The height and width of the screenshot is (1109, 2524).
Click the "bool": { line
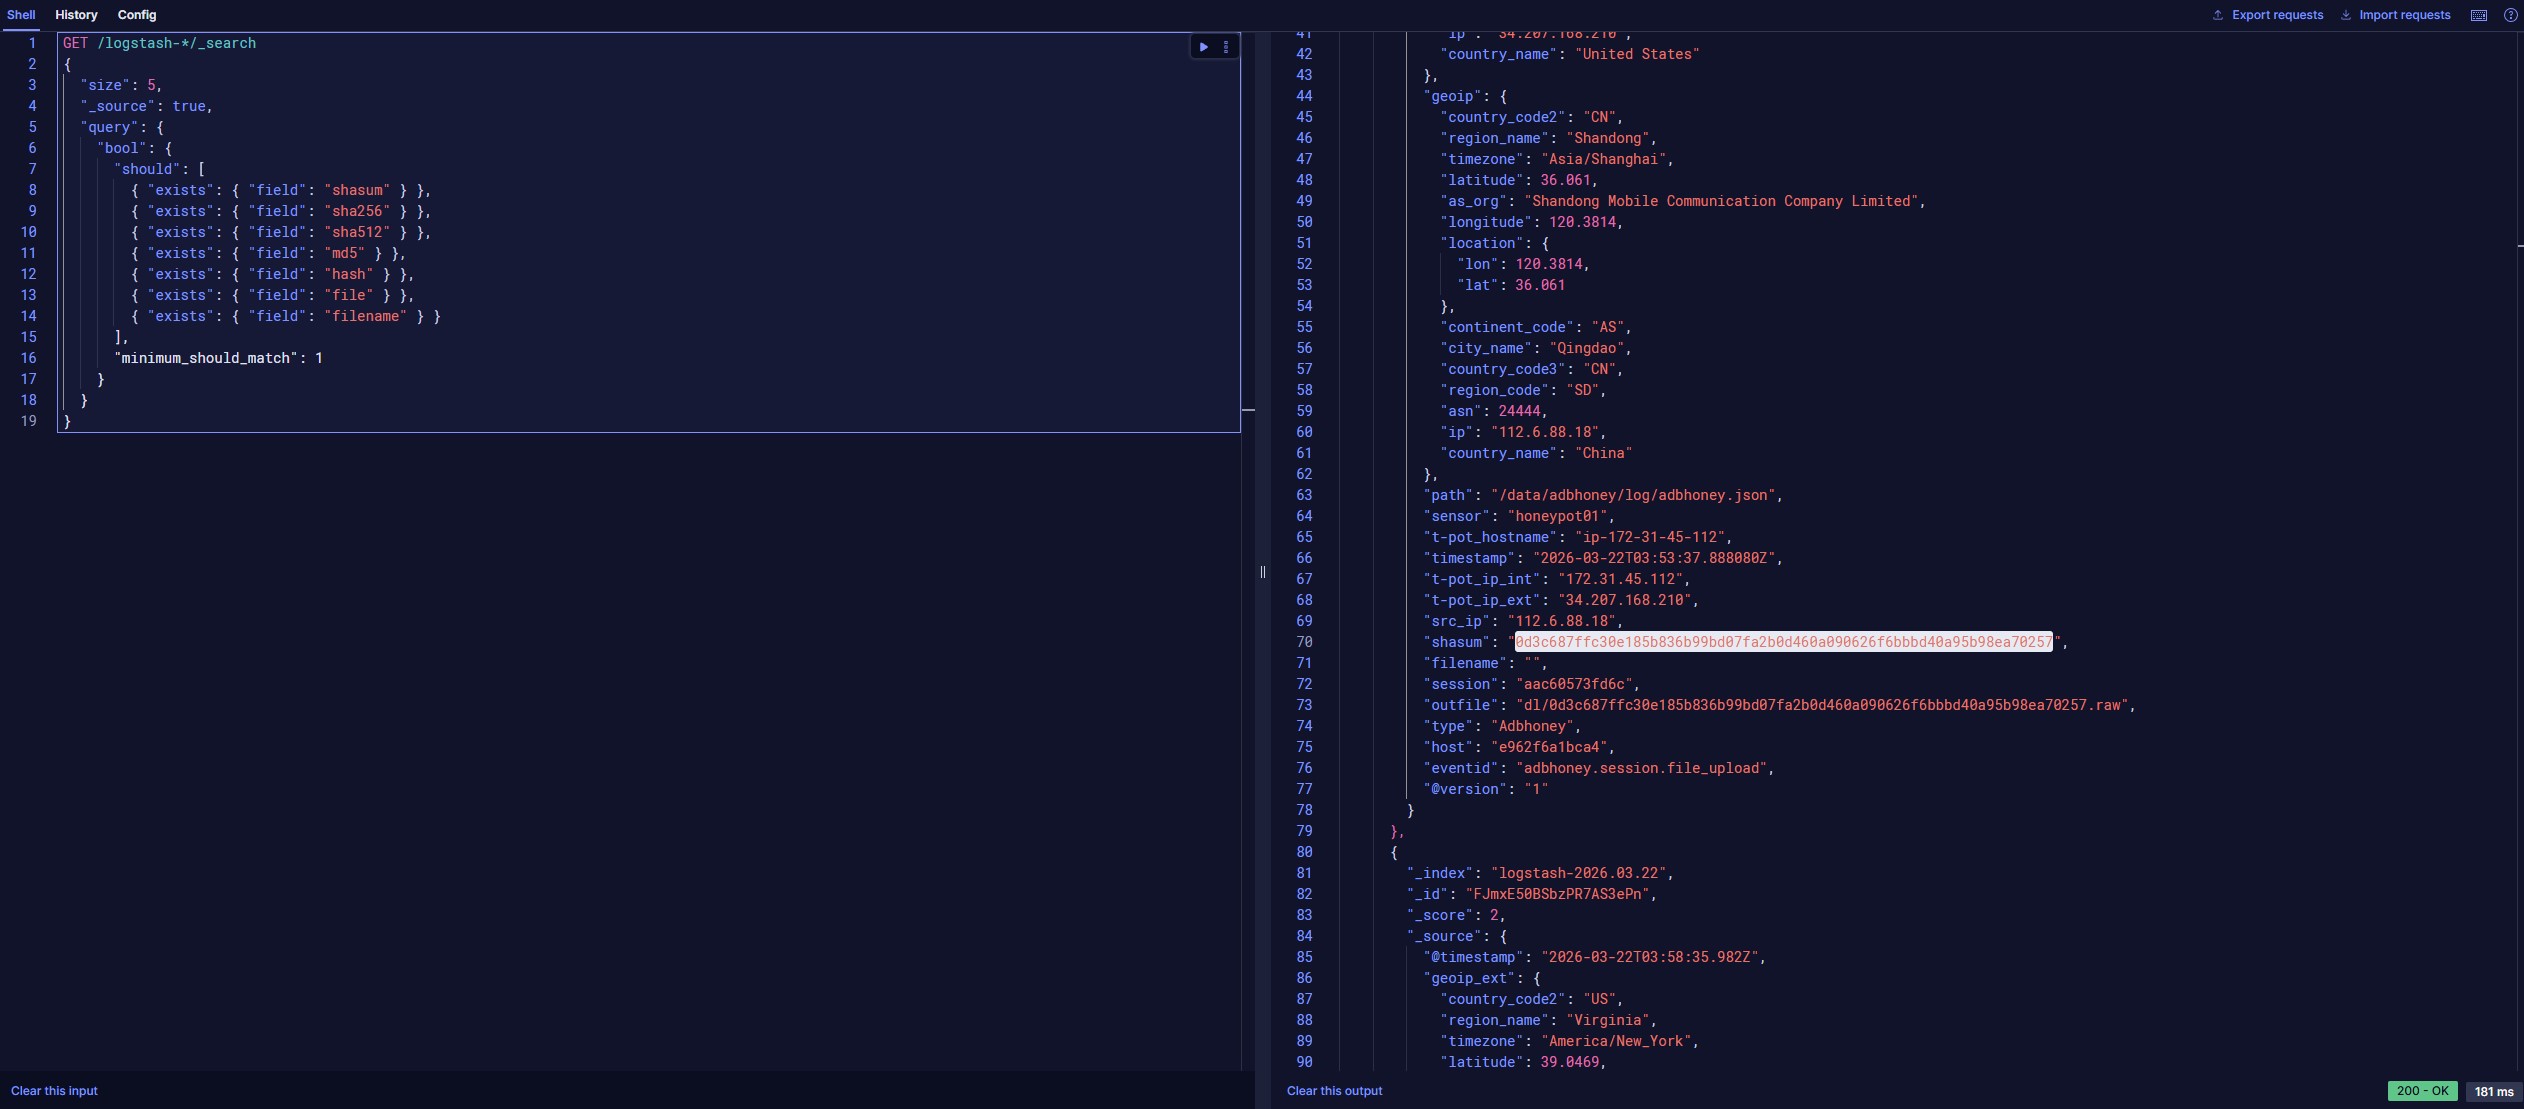[135, 148]
